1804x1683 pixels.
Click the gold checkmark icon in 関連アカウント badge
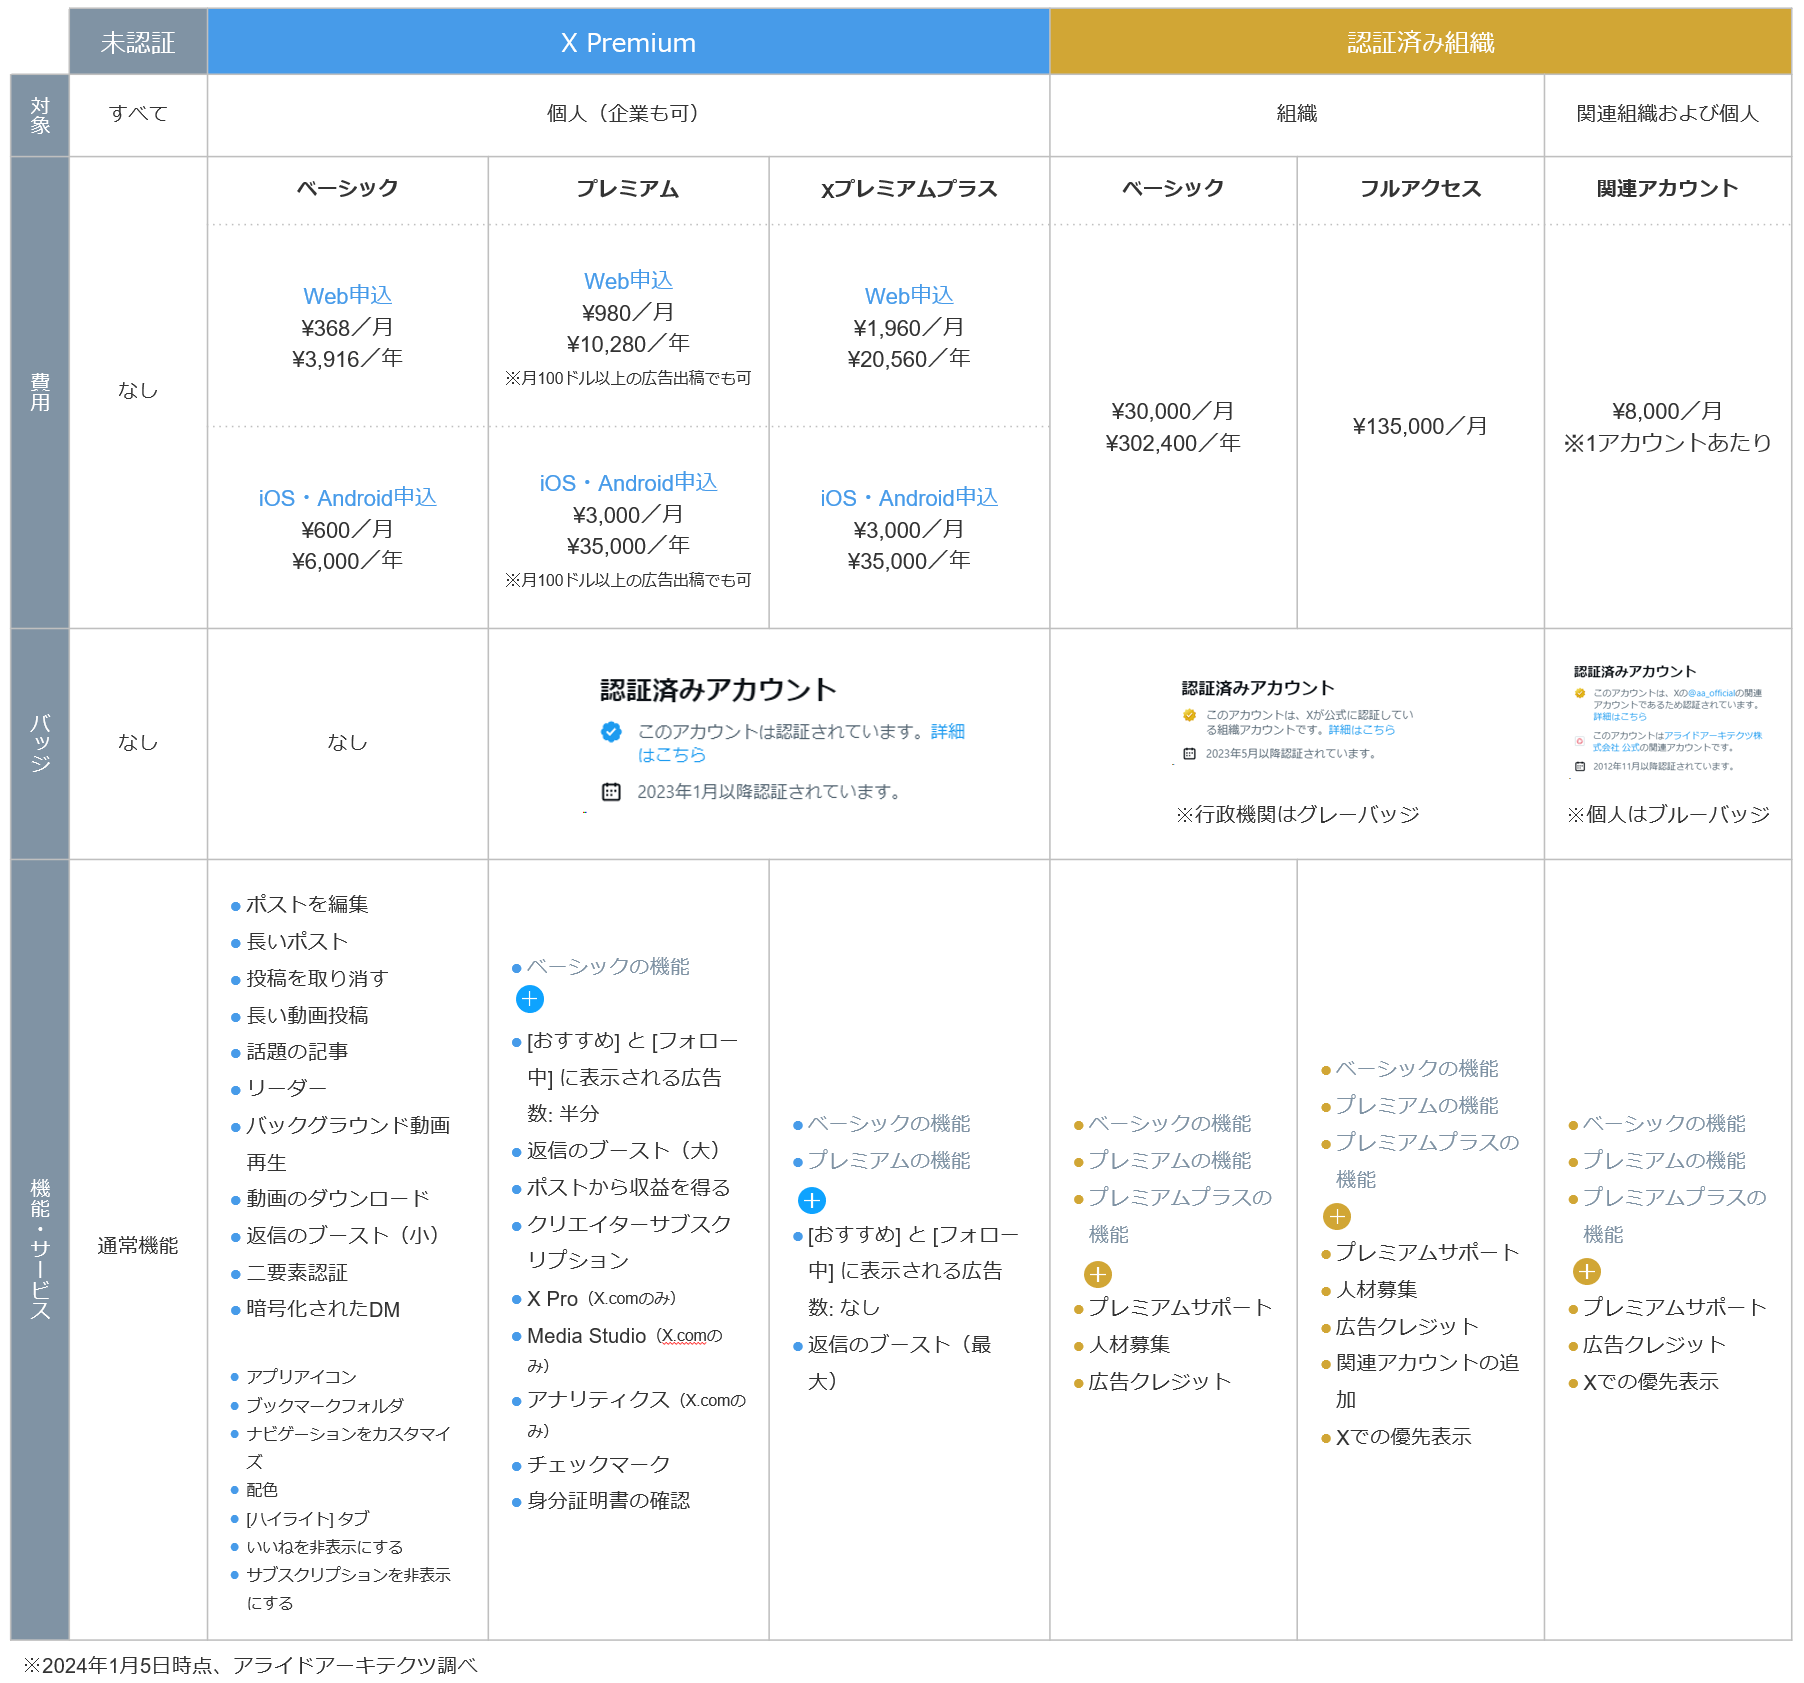pos(1581,692)
